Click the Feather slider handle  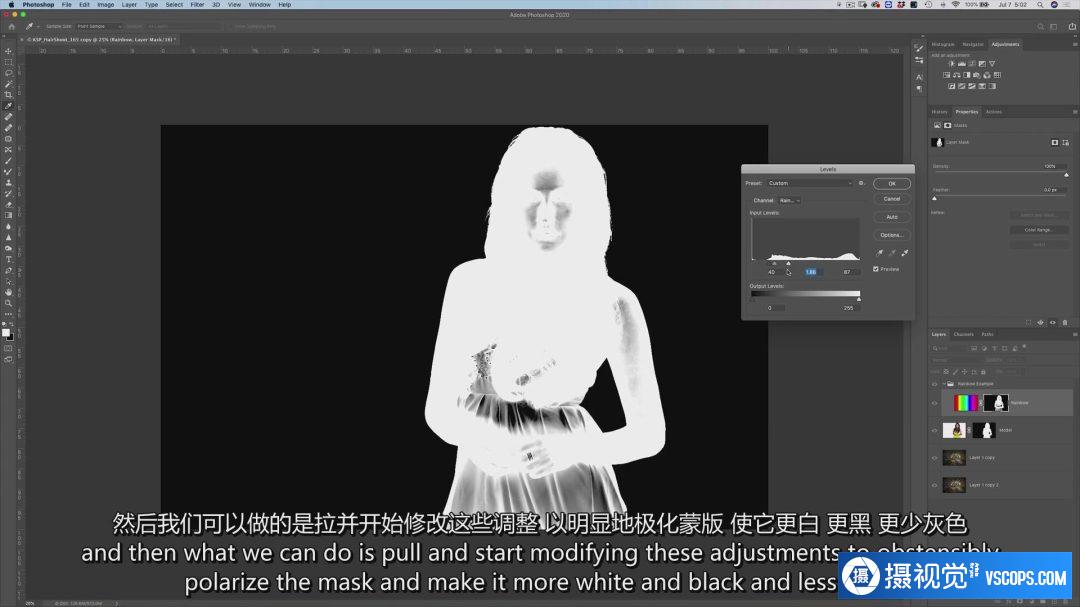pyautogui.click(x=935, y=198)
